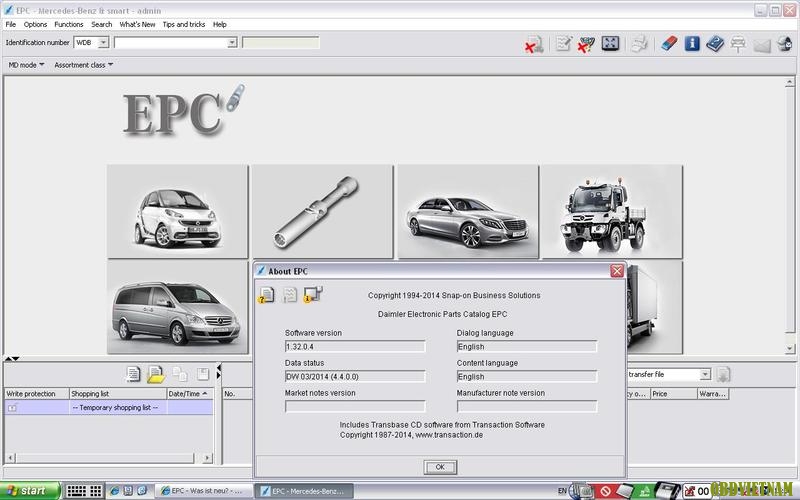800x500 pixels.
Task: Click the Write protection column header
Action: pos(37,393)
